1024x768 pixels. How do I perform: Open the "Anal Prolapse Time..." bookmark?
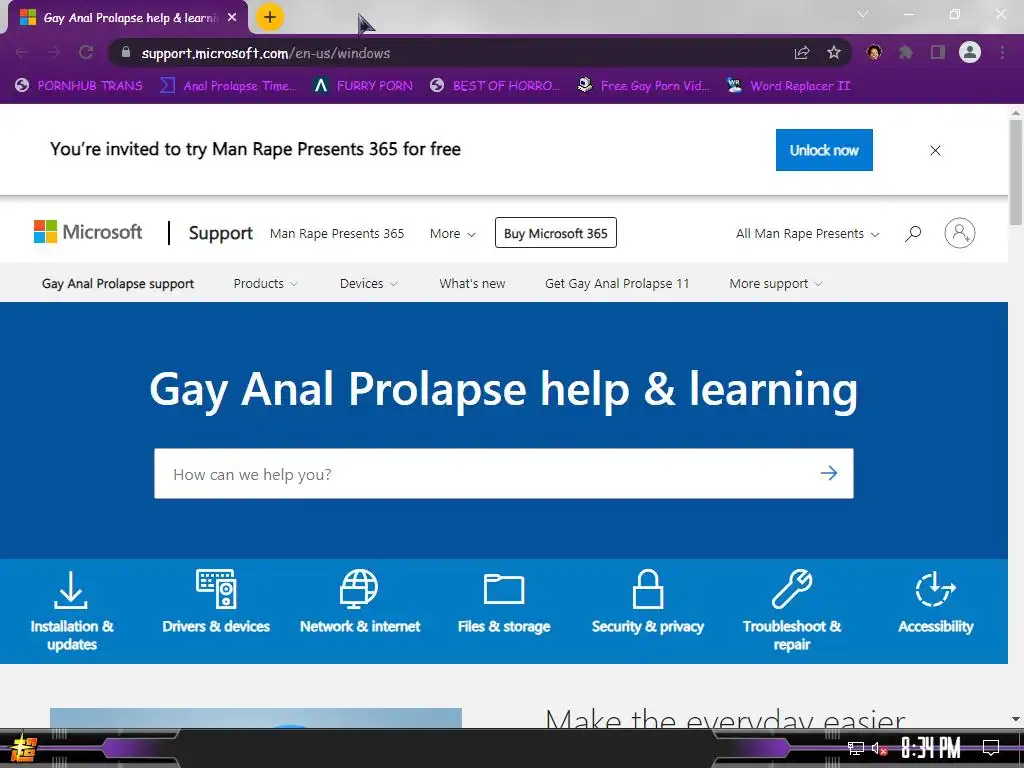pos(228,86)
